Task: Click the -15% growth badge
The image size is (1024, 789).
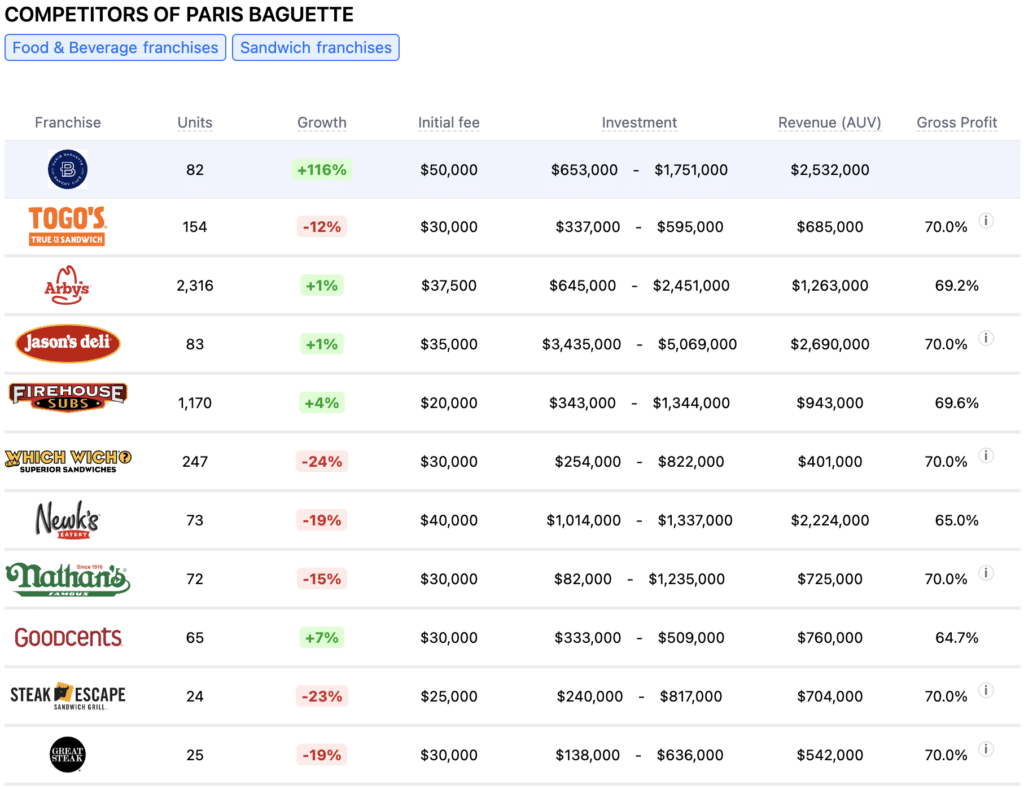Action: pyautogui.click(x=322, y=579)
